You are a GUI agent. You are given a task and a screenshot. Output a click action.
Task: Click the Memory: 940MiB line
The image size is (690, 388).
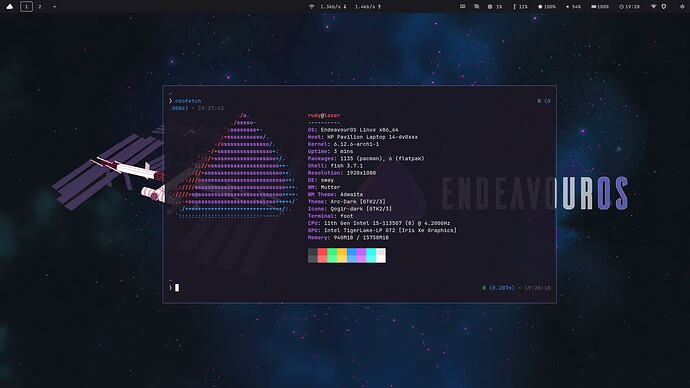(x=348, y=238)
